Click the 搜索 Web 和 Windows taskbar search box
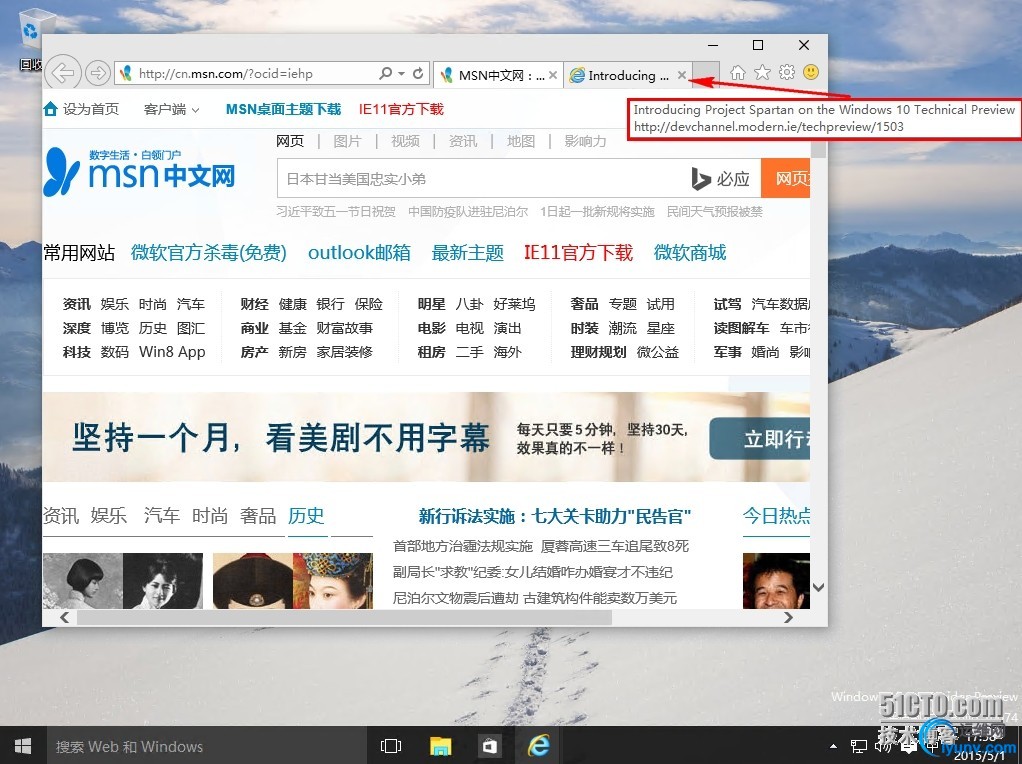 tap(205, 746)
